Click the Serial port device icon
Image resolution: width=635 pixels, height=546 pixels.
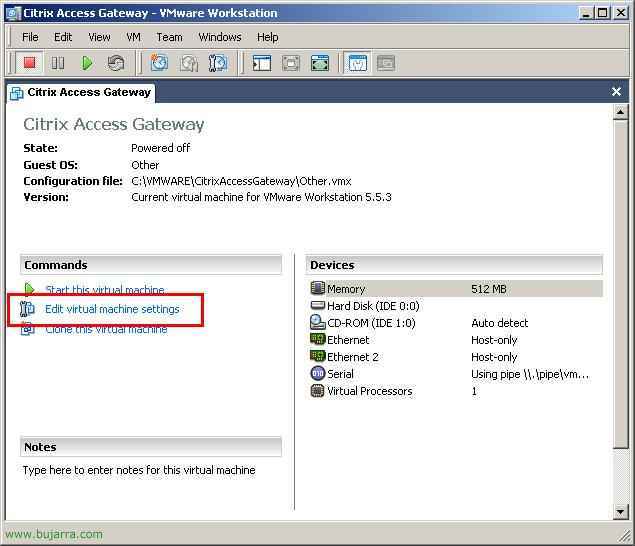coord(318,373)
